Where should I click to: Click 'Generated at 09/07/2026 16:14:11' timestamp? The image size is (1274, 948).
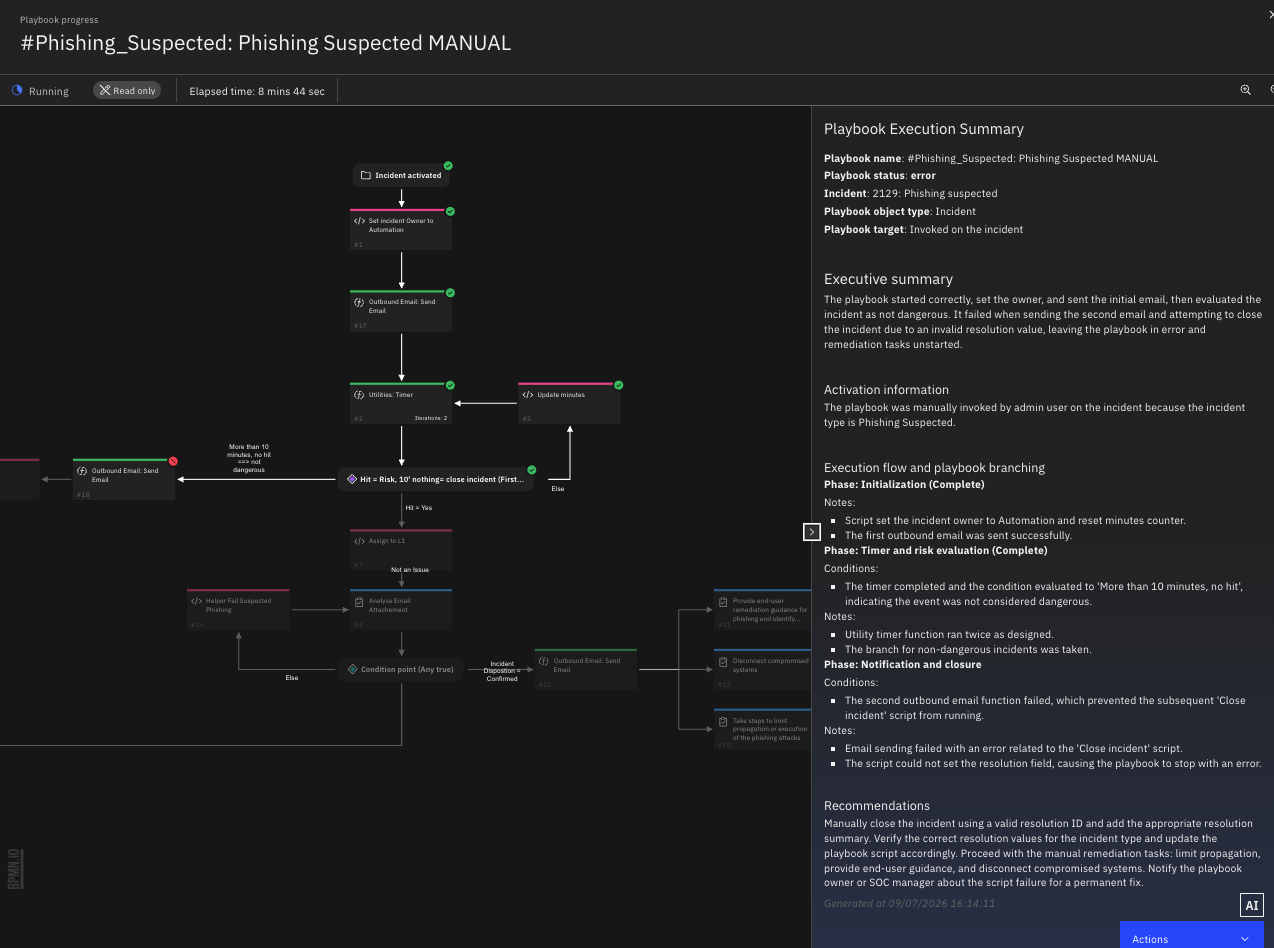(x=909, y=903)
